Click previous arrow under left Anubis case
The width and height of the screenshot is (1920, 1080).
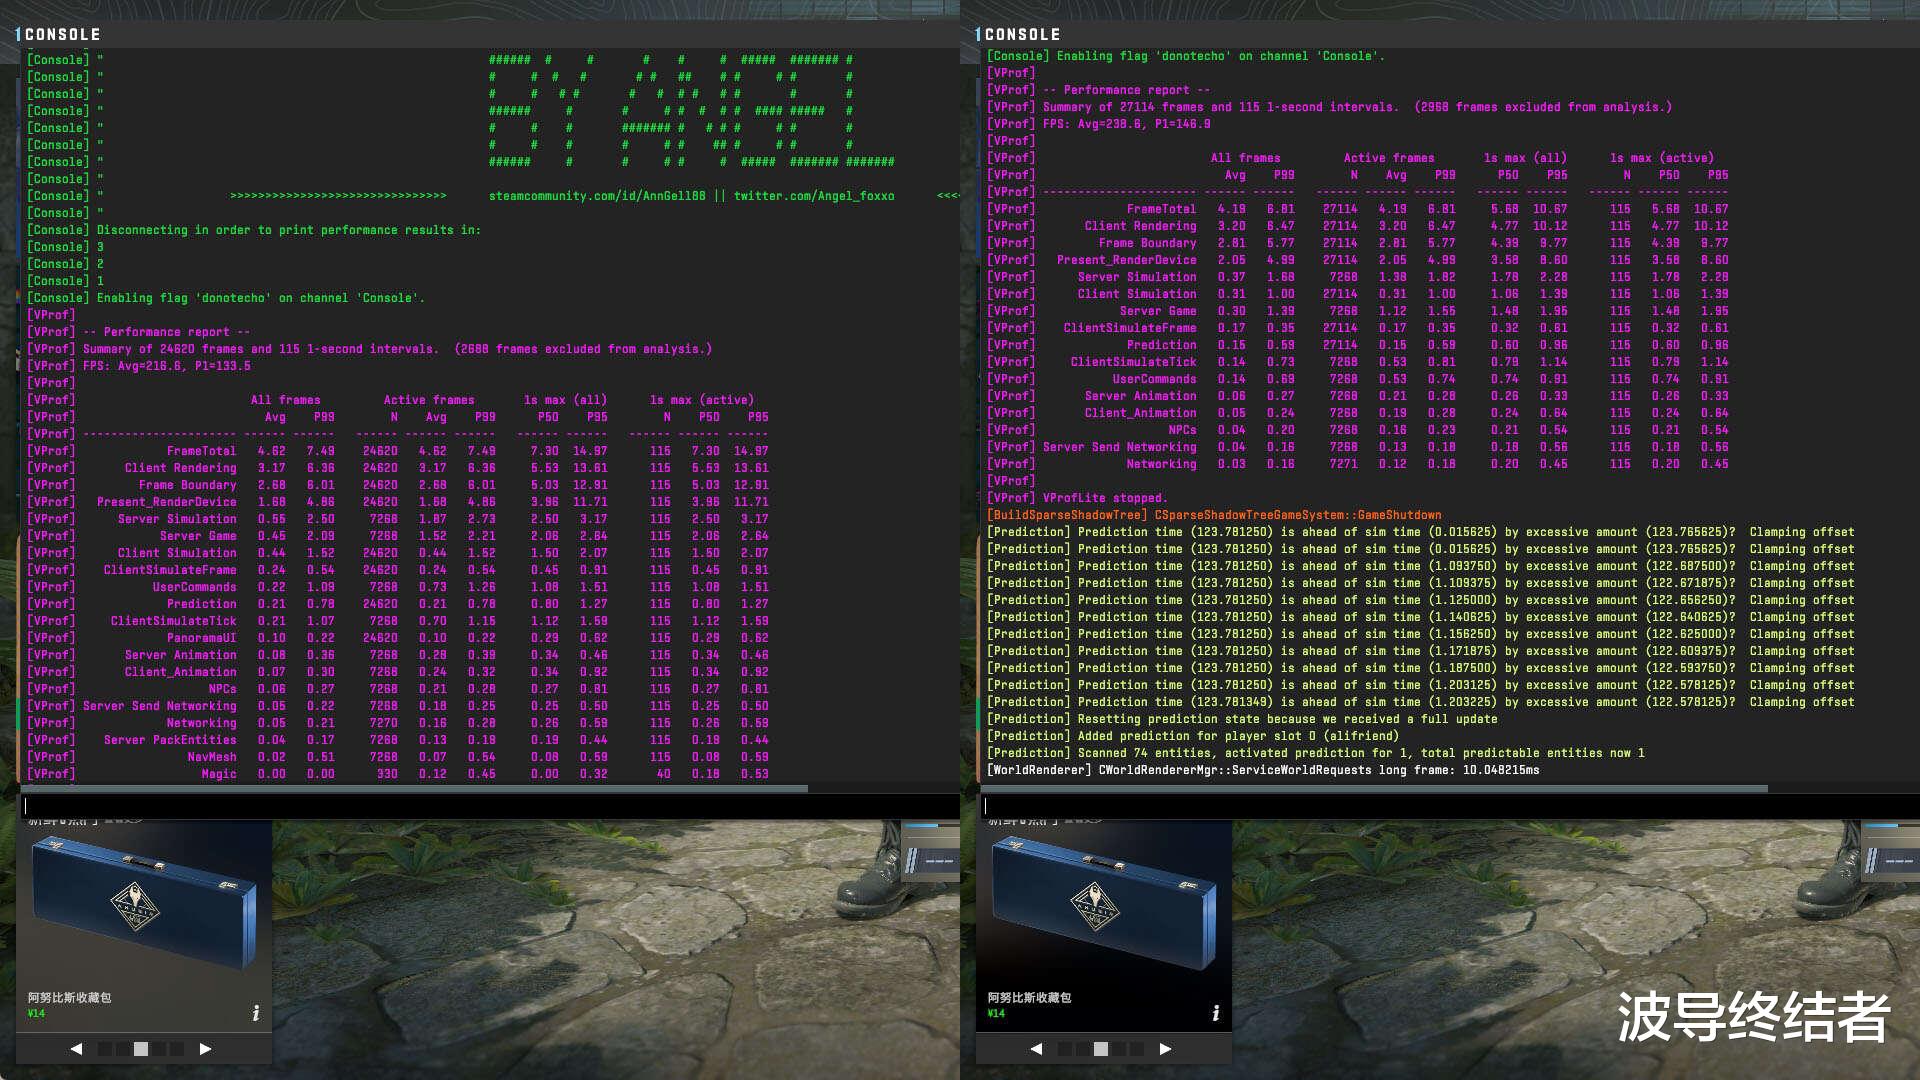pyautogui.click(x=76, y=1049)
